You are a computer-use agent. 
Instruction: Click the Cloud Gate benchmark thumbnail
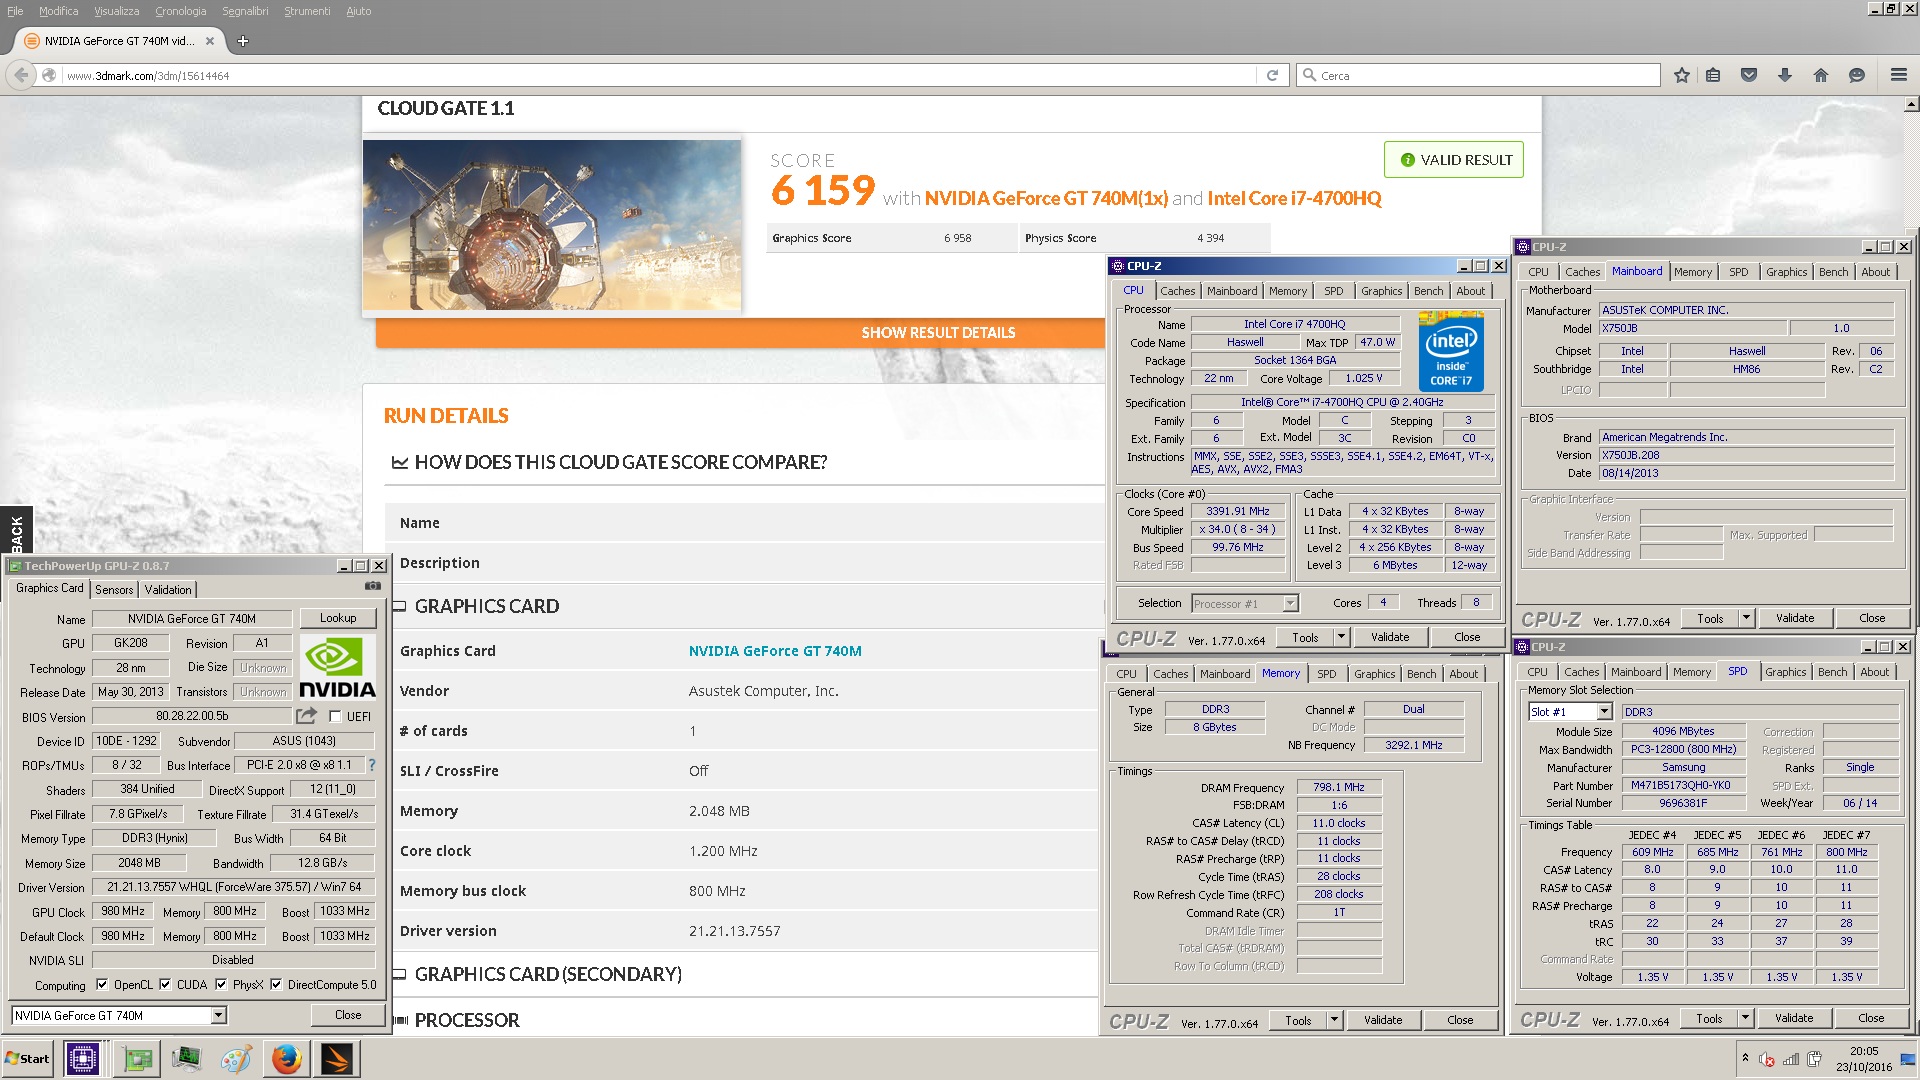[552, 225]
